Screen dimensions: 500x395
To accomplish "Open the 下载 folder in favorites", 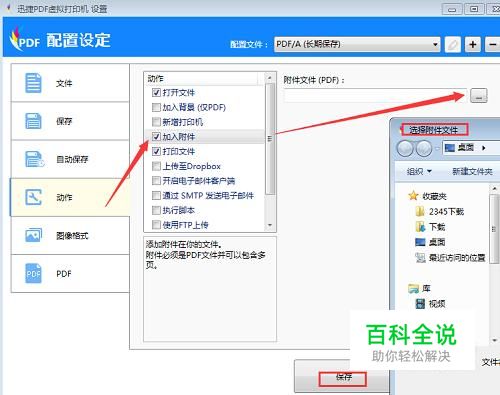I will coord(437,227).
